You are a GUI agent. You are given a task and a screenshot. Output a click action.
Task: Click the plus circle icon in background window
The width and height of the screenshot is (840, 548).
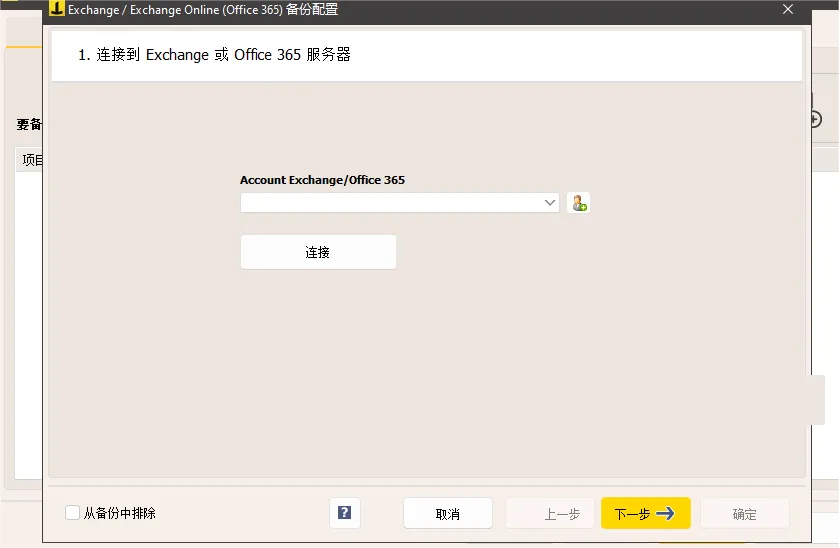tap(816, 119)
